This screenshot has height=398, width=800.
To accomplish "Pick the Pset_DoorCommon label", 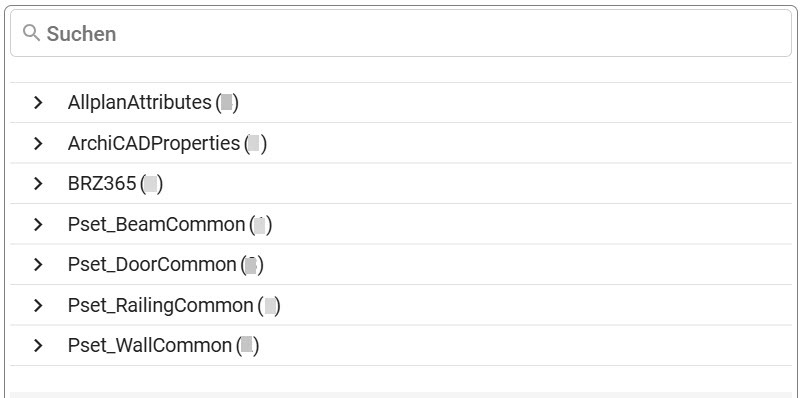I will click(152, 265).
